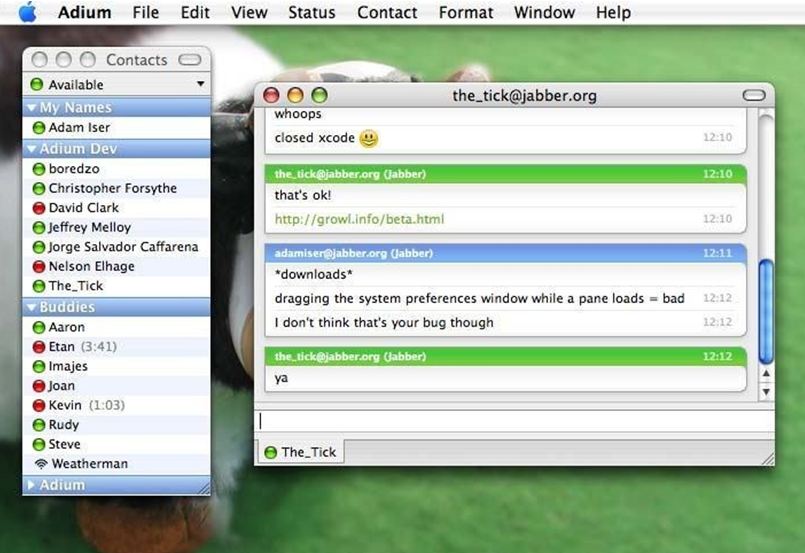Collapse the Adium Dev group
This screenshot has height=553, width=805.
coord(32,149)
